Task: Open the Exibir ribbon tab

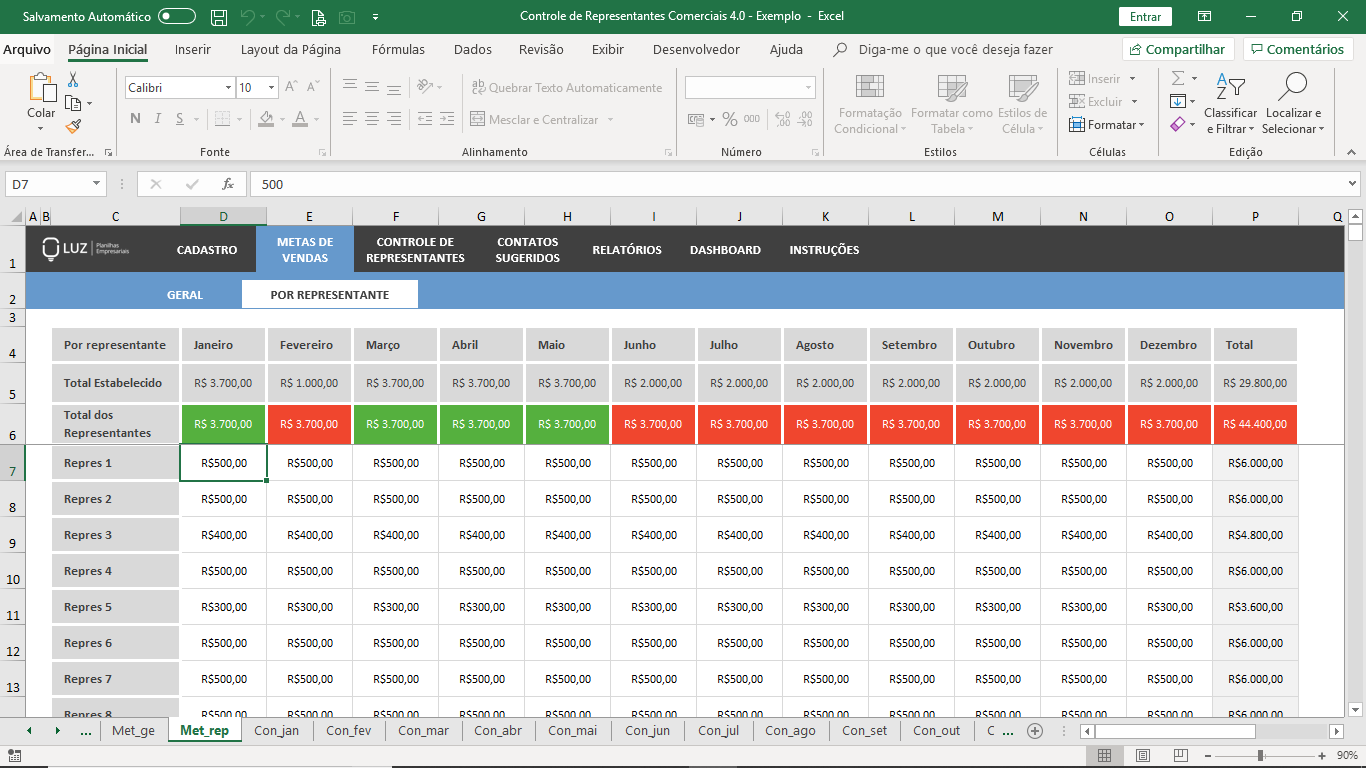Action: click(x=608, y=49)
